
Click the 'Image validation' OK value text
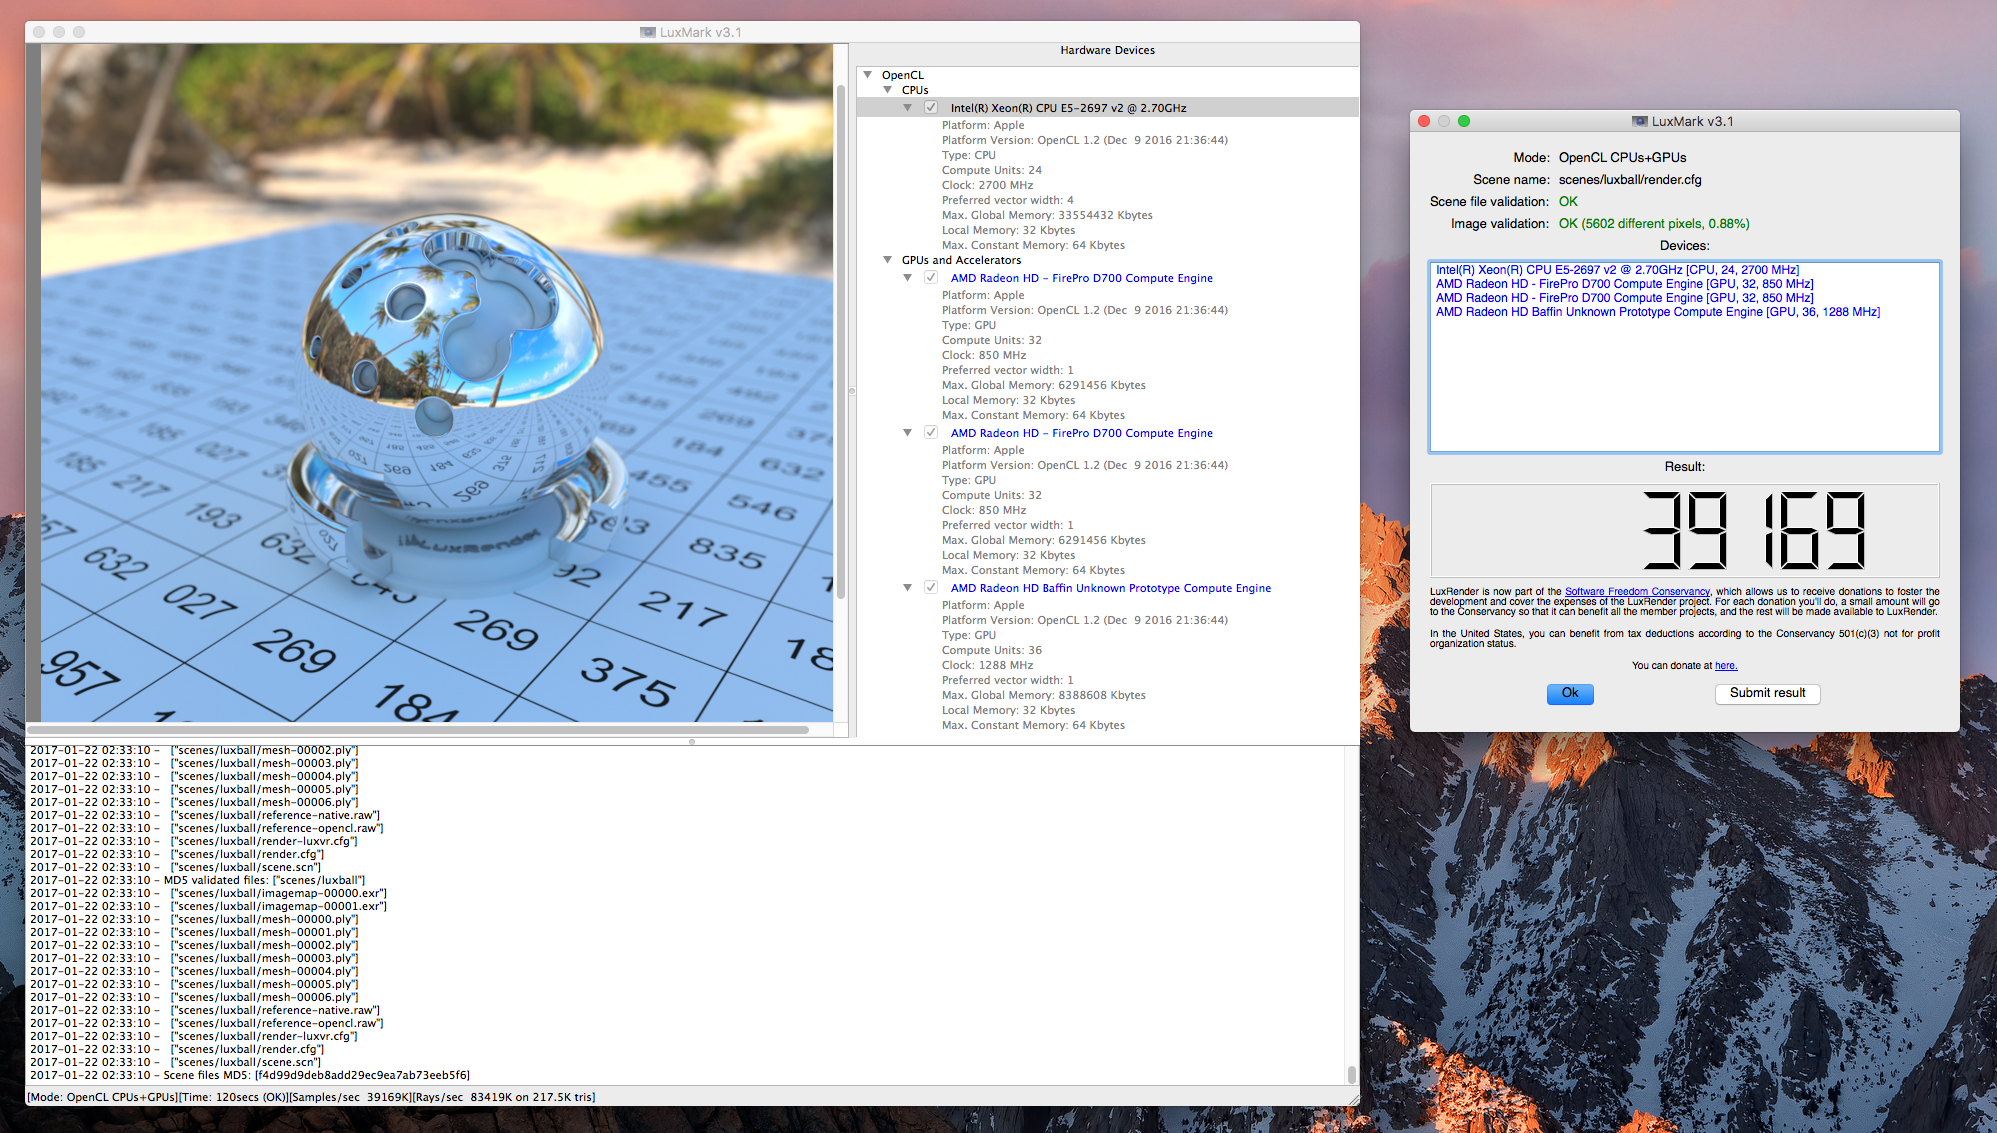coord(1654,223)
